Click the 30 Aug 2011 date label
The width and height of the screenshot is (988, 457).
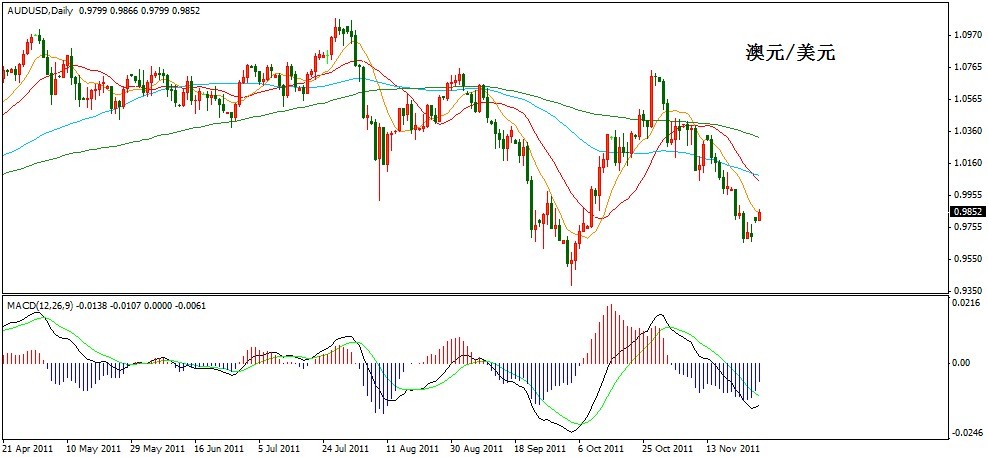tap(476, 448)
